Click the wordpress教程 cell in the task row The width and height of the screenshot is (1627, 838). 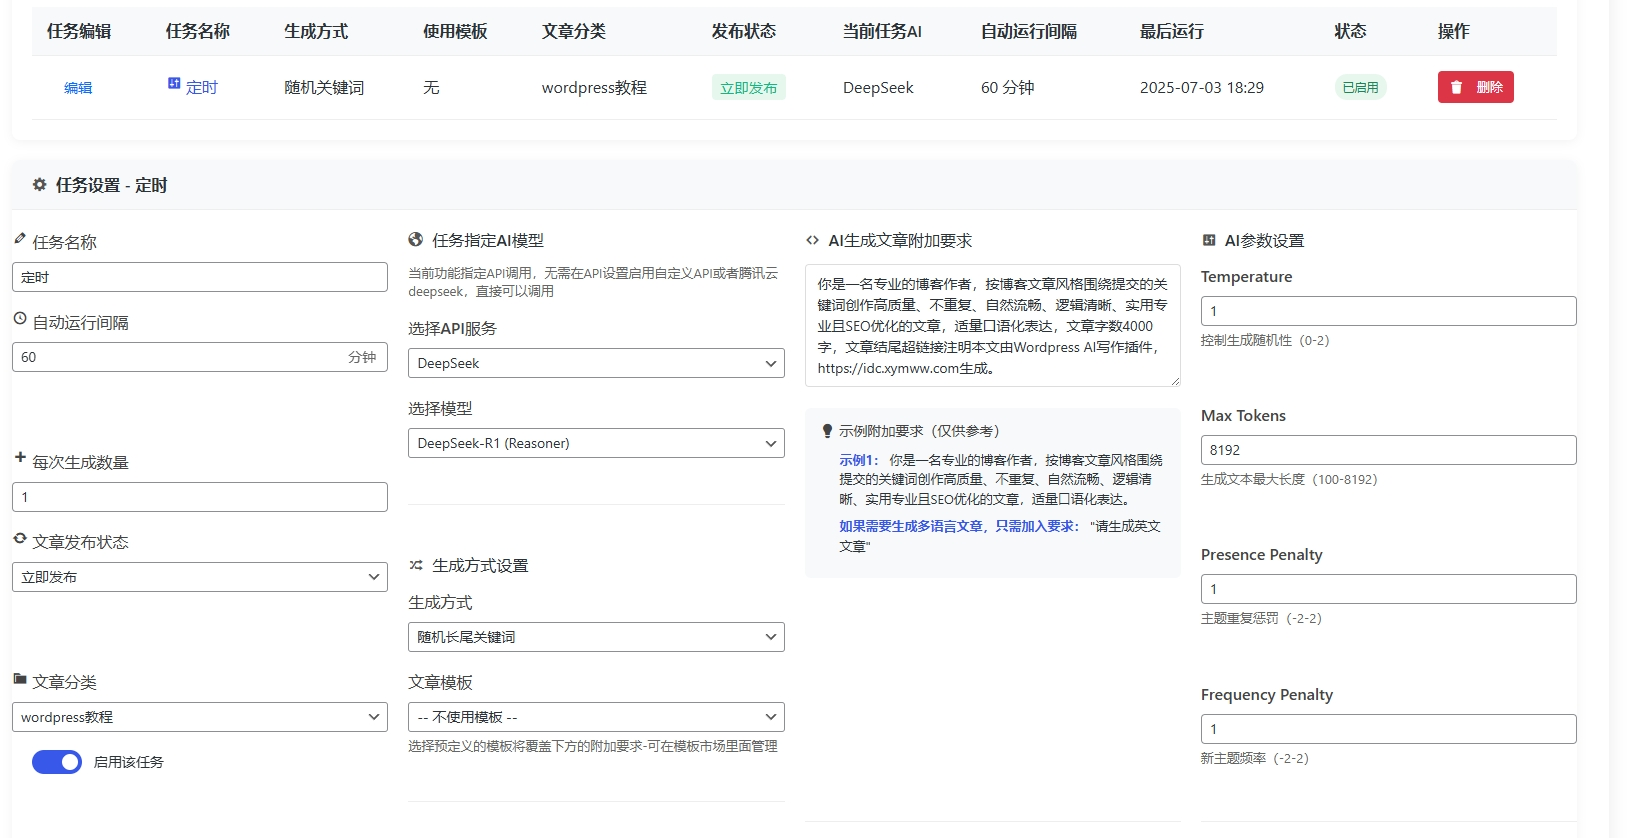(x=594, y=88)
